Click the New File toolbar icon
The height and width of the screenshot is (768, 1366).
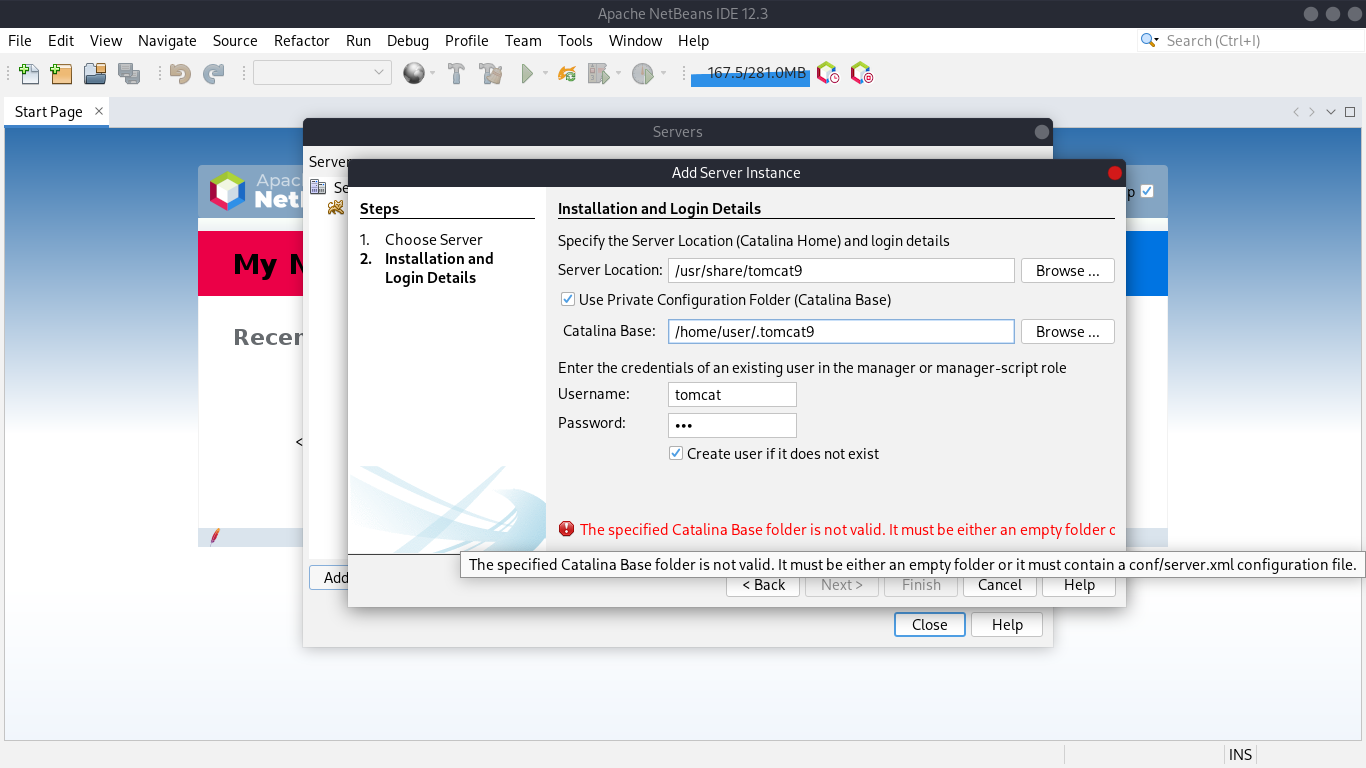point(29,73)
